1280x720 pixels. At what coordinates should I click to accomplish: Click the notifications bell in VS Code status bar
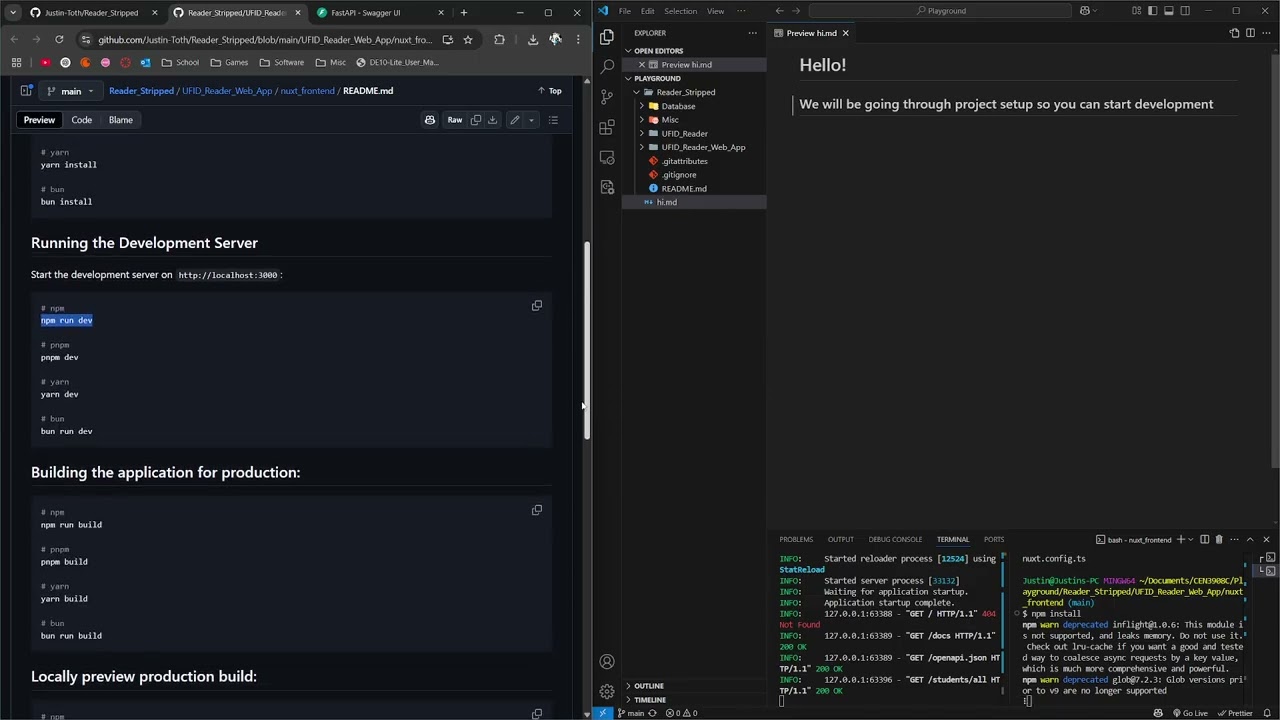tap(1267, 713)
